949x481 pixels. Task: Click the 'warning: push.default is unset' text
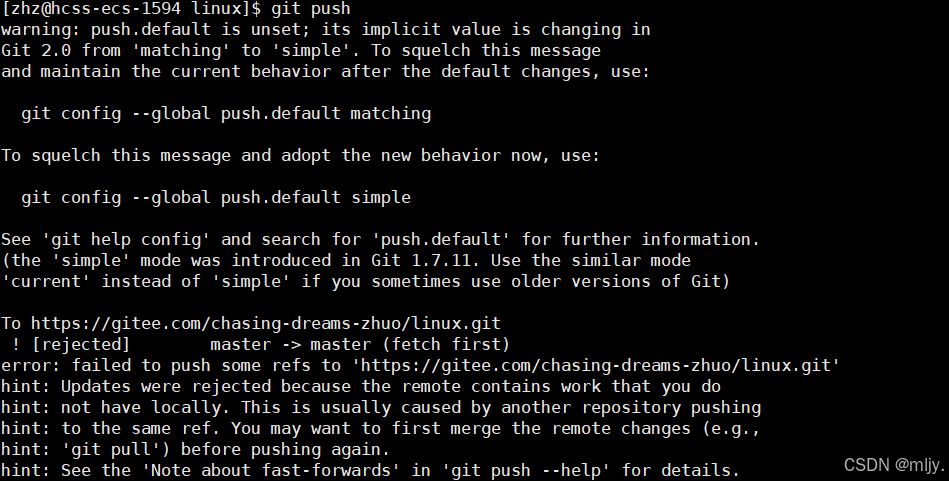[151, 30]
